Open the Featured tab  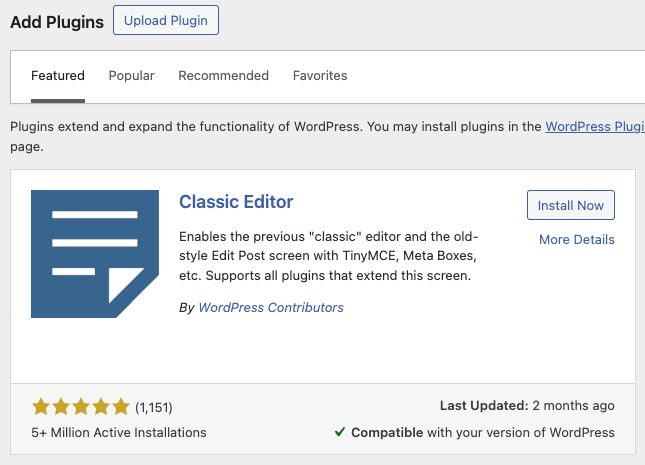tap(58, 76)
